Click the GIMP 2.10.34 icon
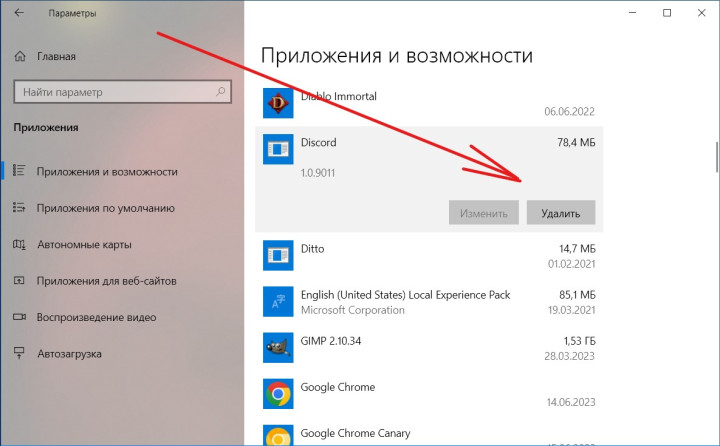The width and height of the screenshot is (720, 446). point(277,347)
